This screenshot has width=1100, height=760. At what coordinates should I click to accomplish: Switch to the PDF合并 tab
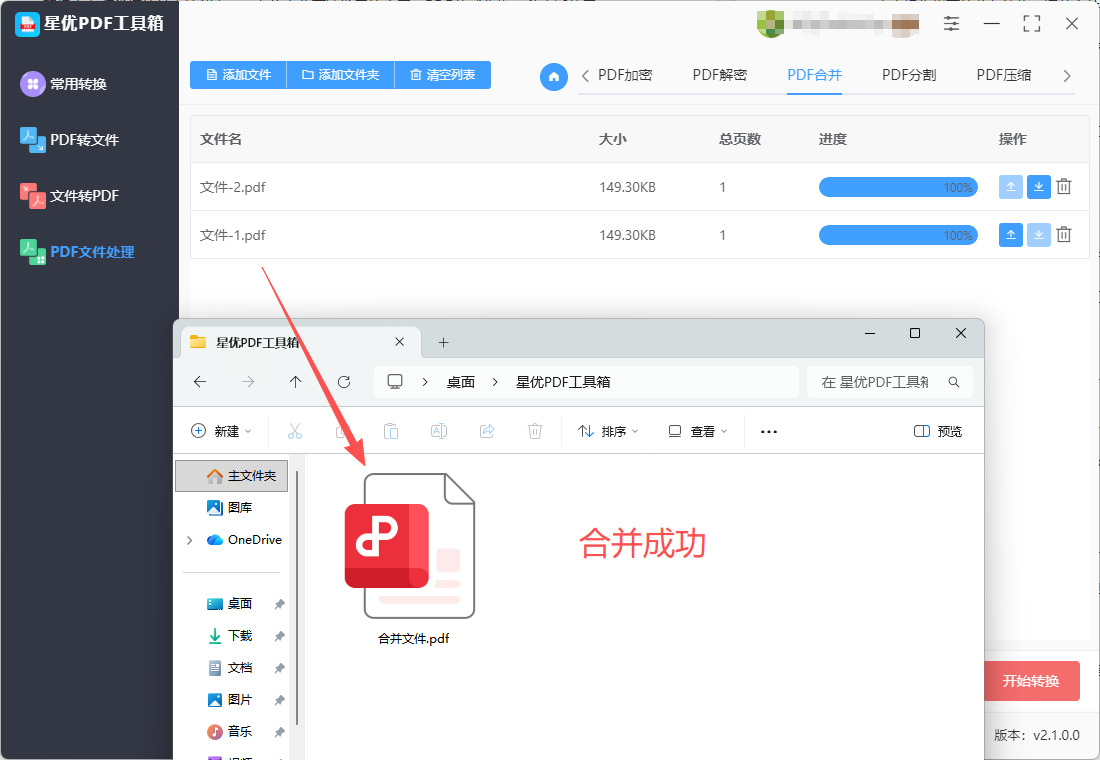pyautogui.click(x=814, y=75)
